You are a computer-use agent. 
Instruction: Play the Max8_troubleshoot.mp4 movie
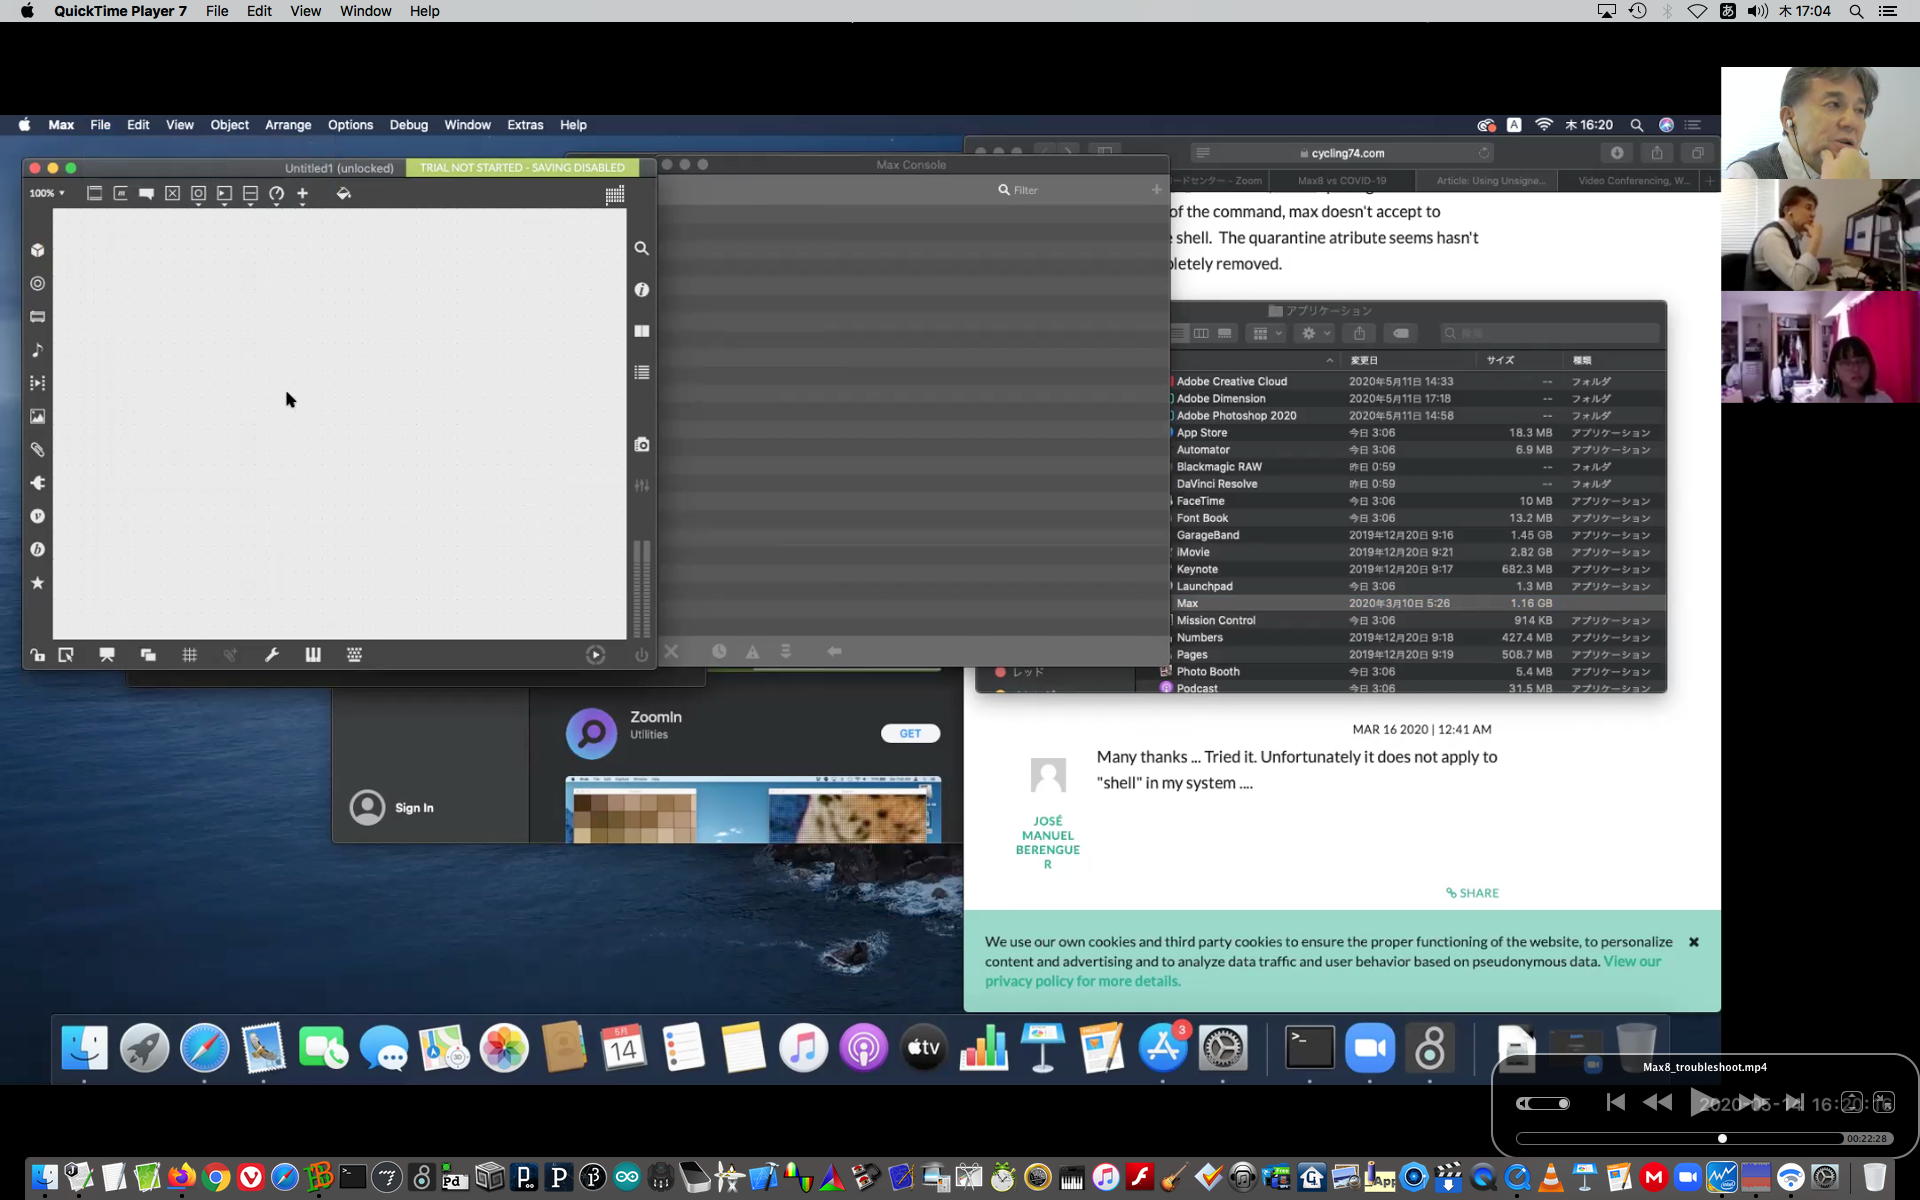tap(1701, 1102)
